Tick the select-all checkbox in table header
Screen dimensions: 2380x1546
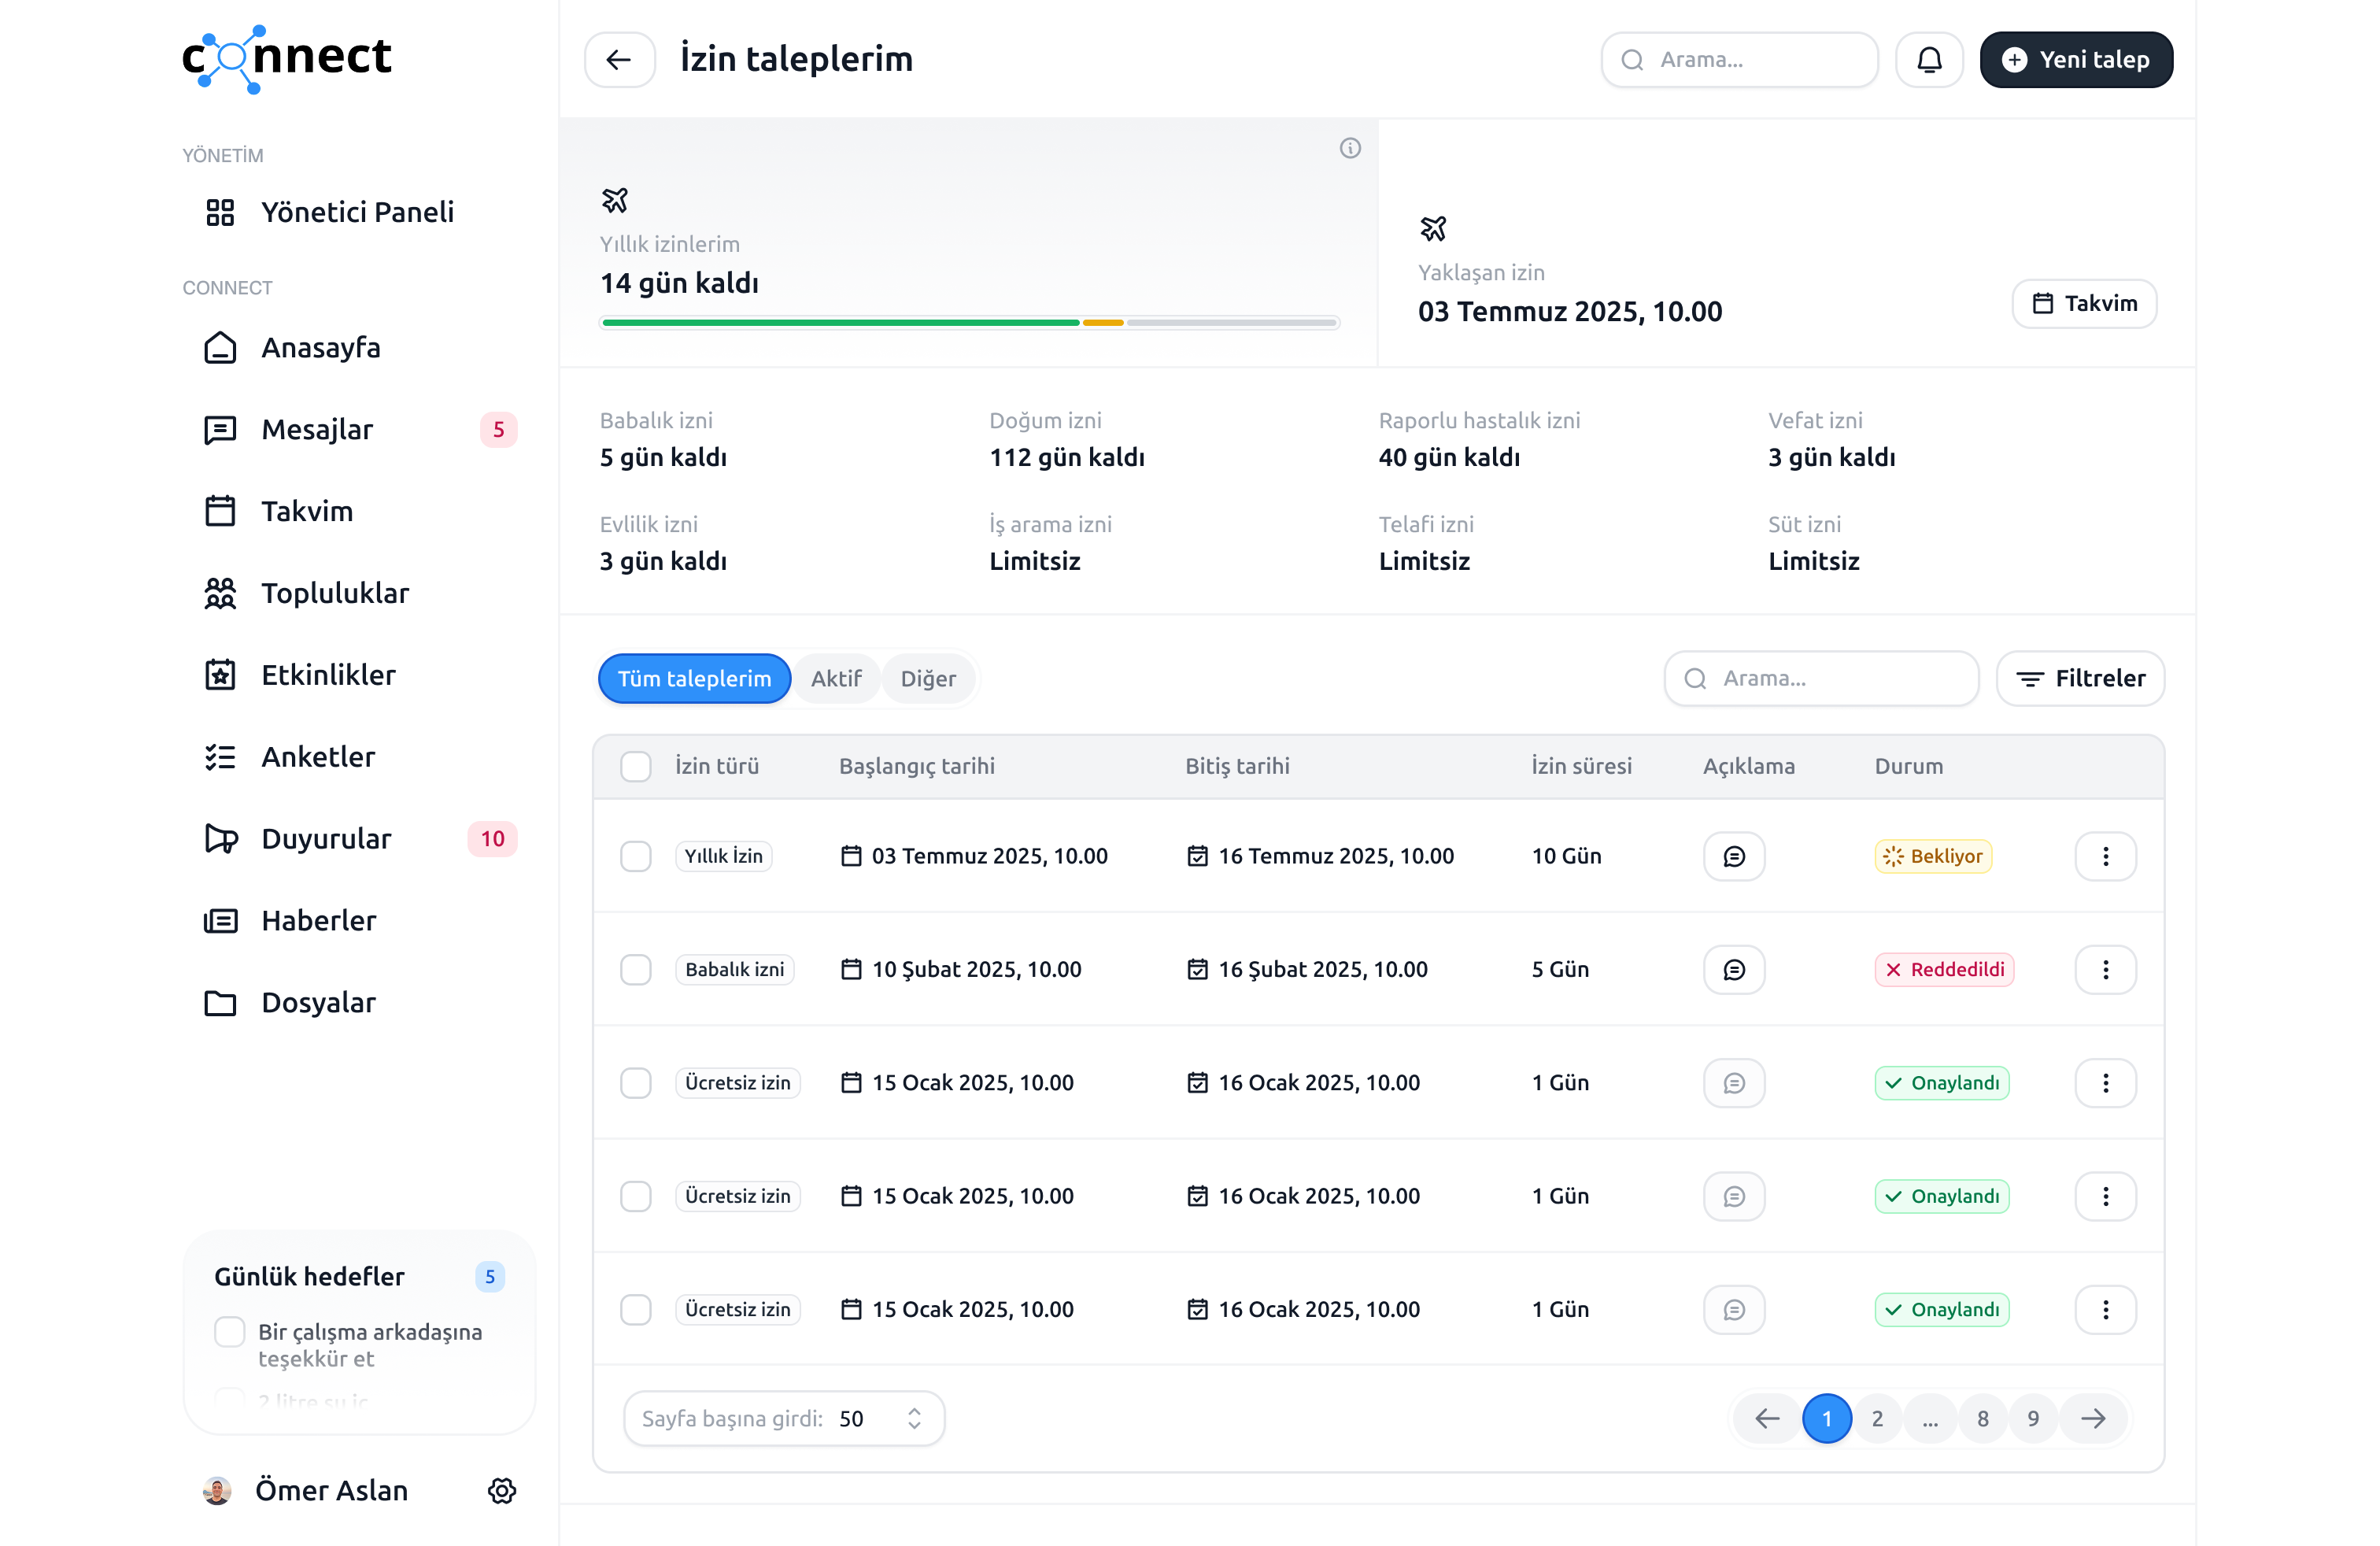[x=635, y=766]
